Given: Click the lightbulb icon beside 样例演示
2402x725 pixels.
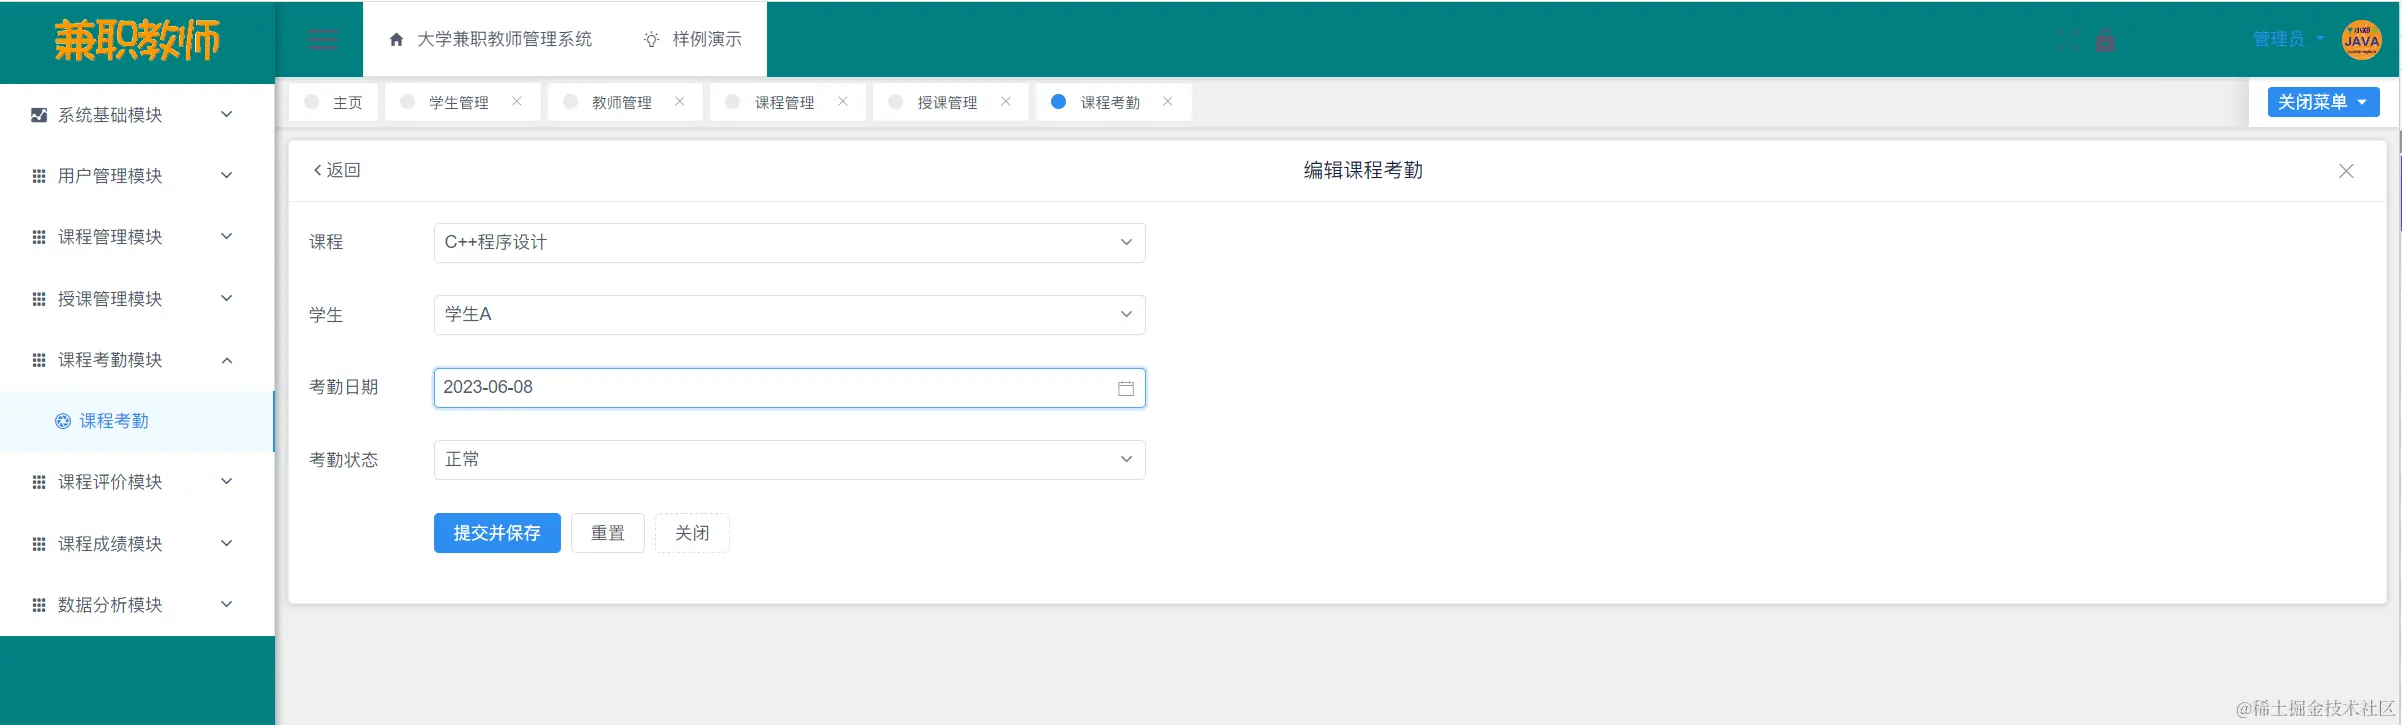Looking at the screenshot, I should point(651,40).
